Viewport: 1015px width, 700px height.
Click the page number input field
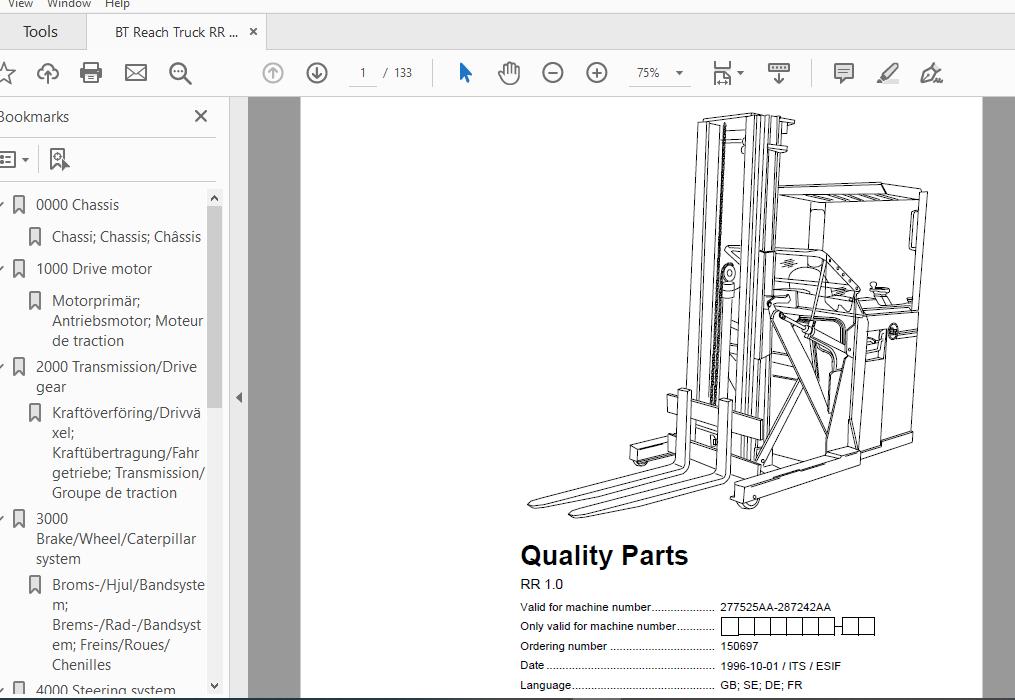[362, 73]
